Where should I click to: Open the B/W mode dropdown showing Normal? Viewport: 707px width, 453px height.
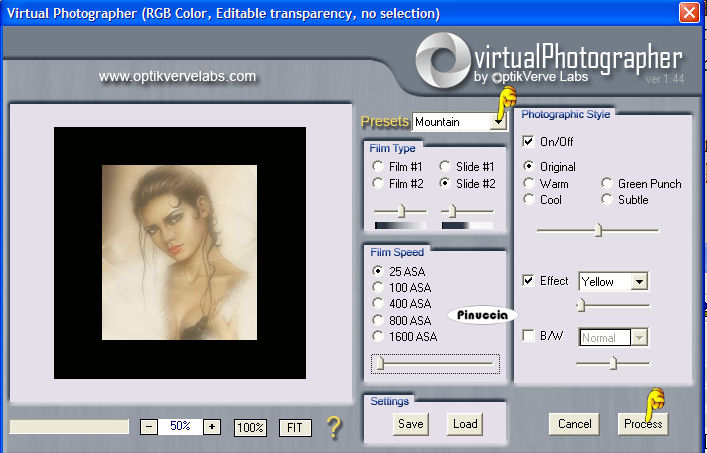pos(639,338)
